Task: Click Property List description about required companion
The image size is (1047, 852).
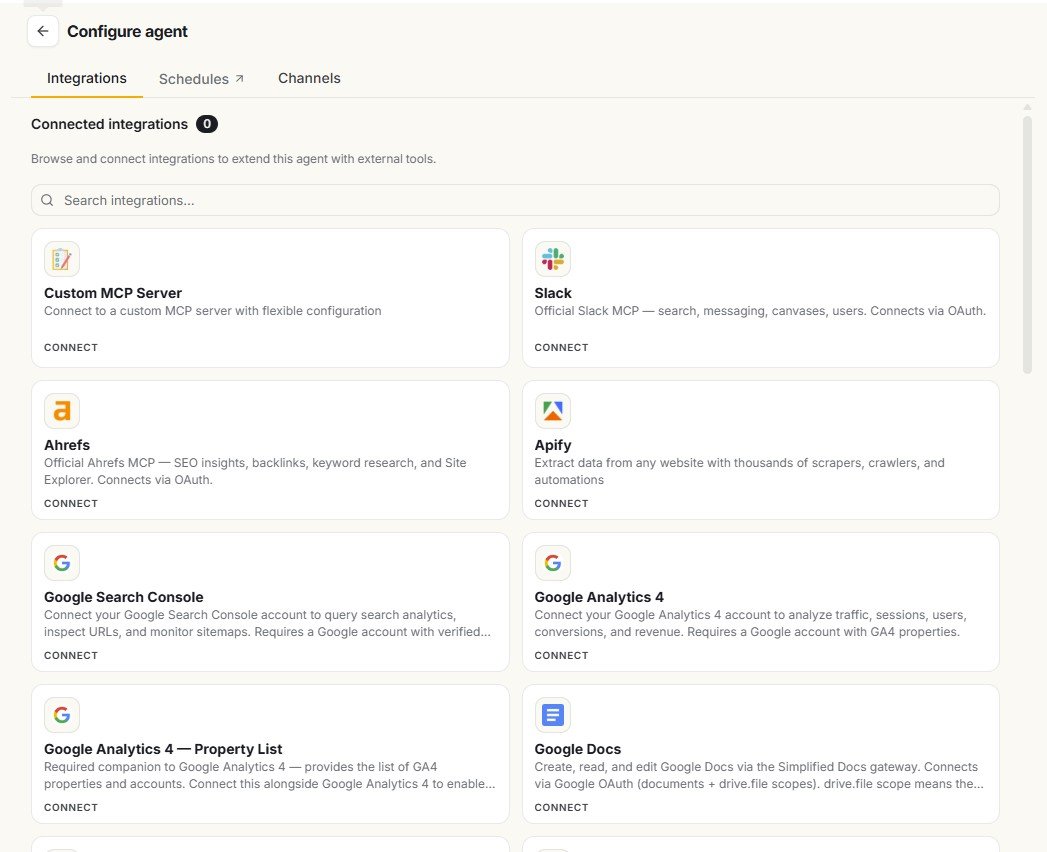Action: pyautogui.click(x=270, y=775)
